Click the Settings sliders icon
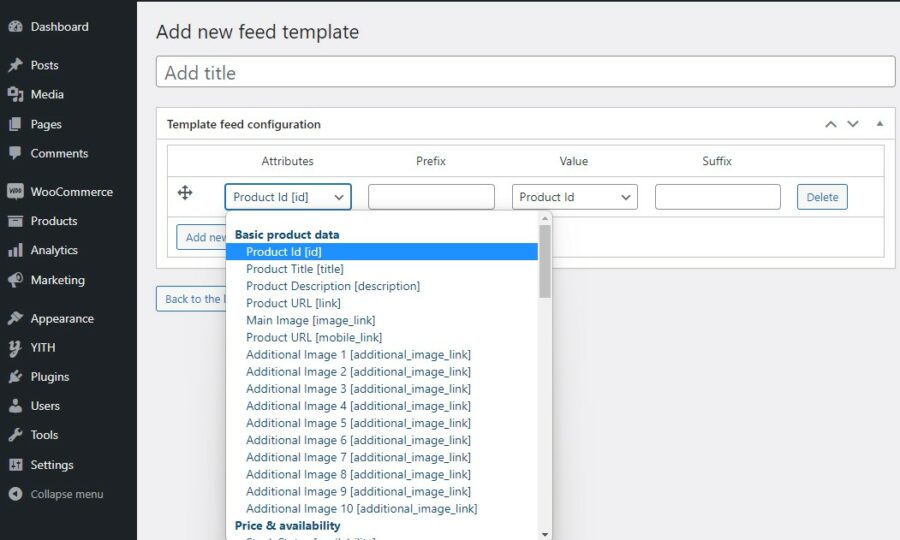Screen dimensions: 900x540 click(15, 465)
